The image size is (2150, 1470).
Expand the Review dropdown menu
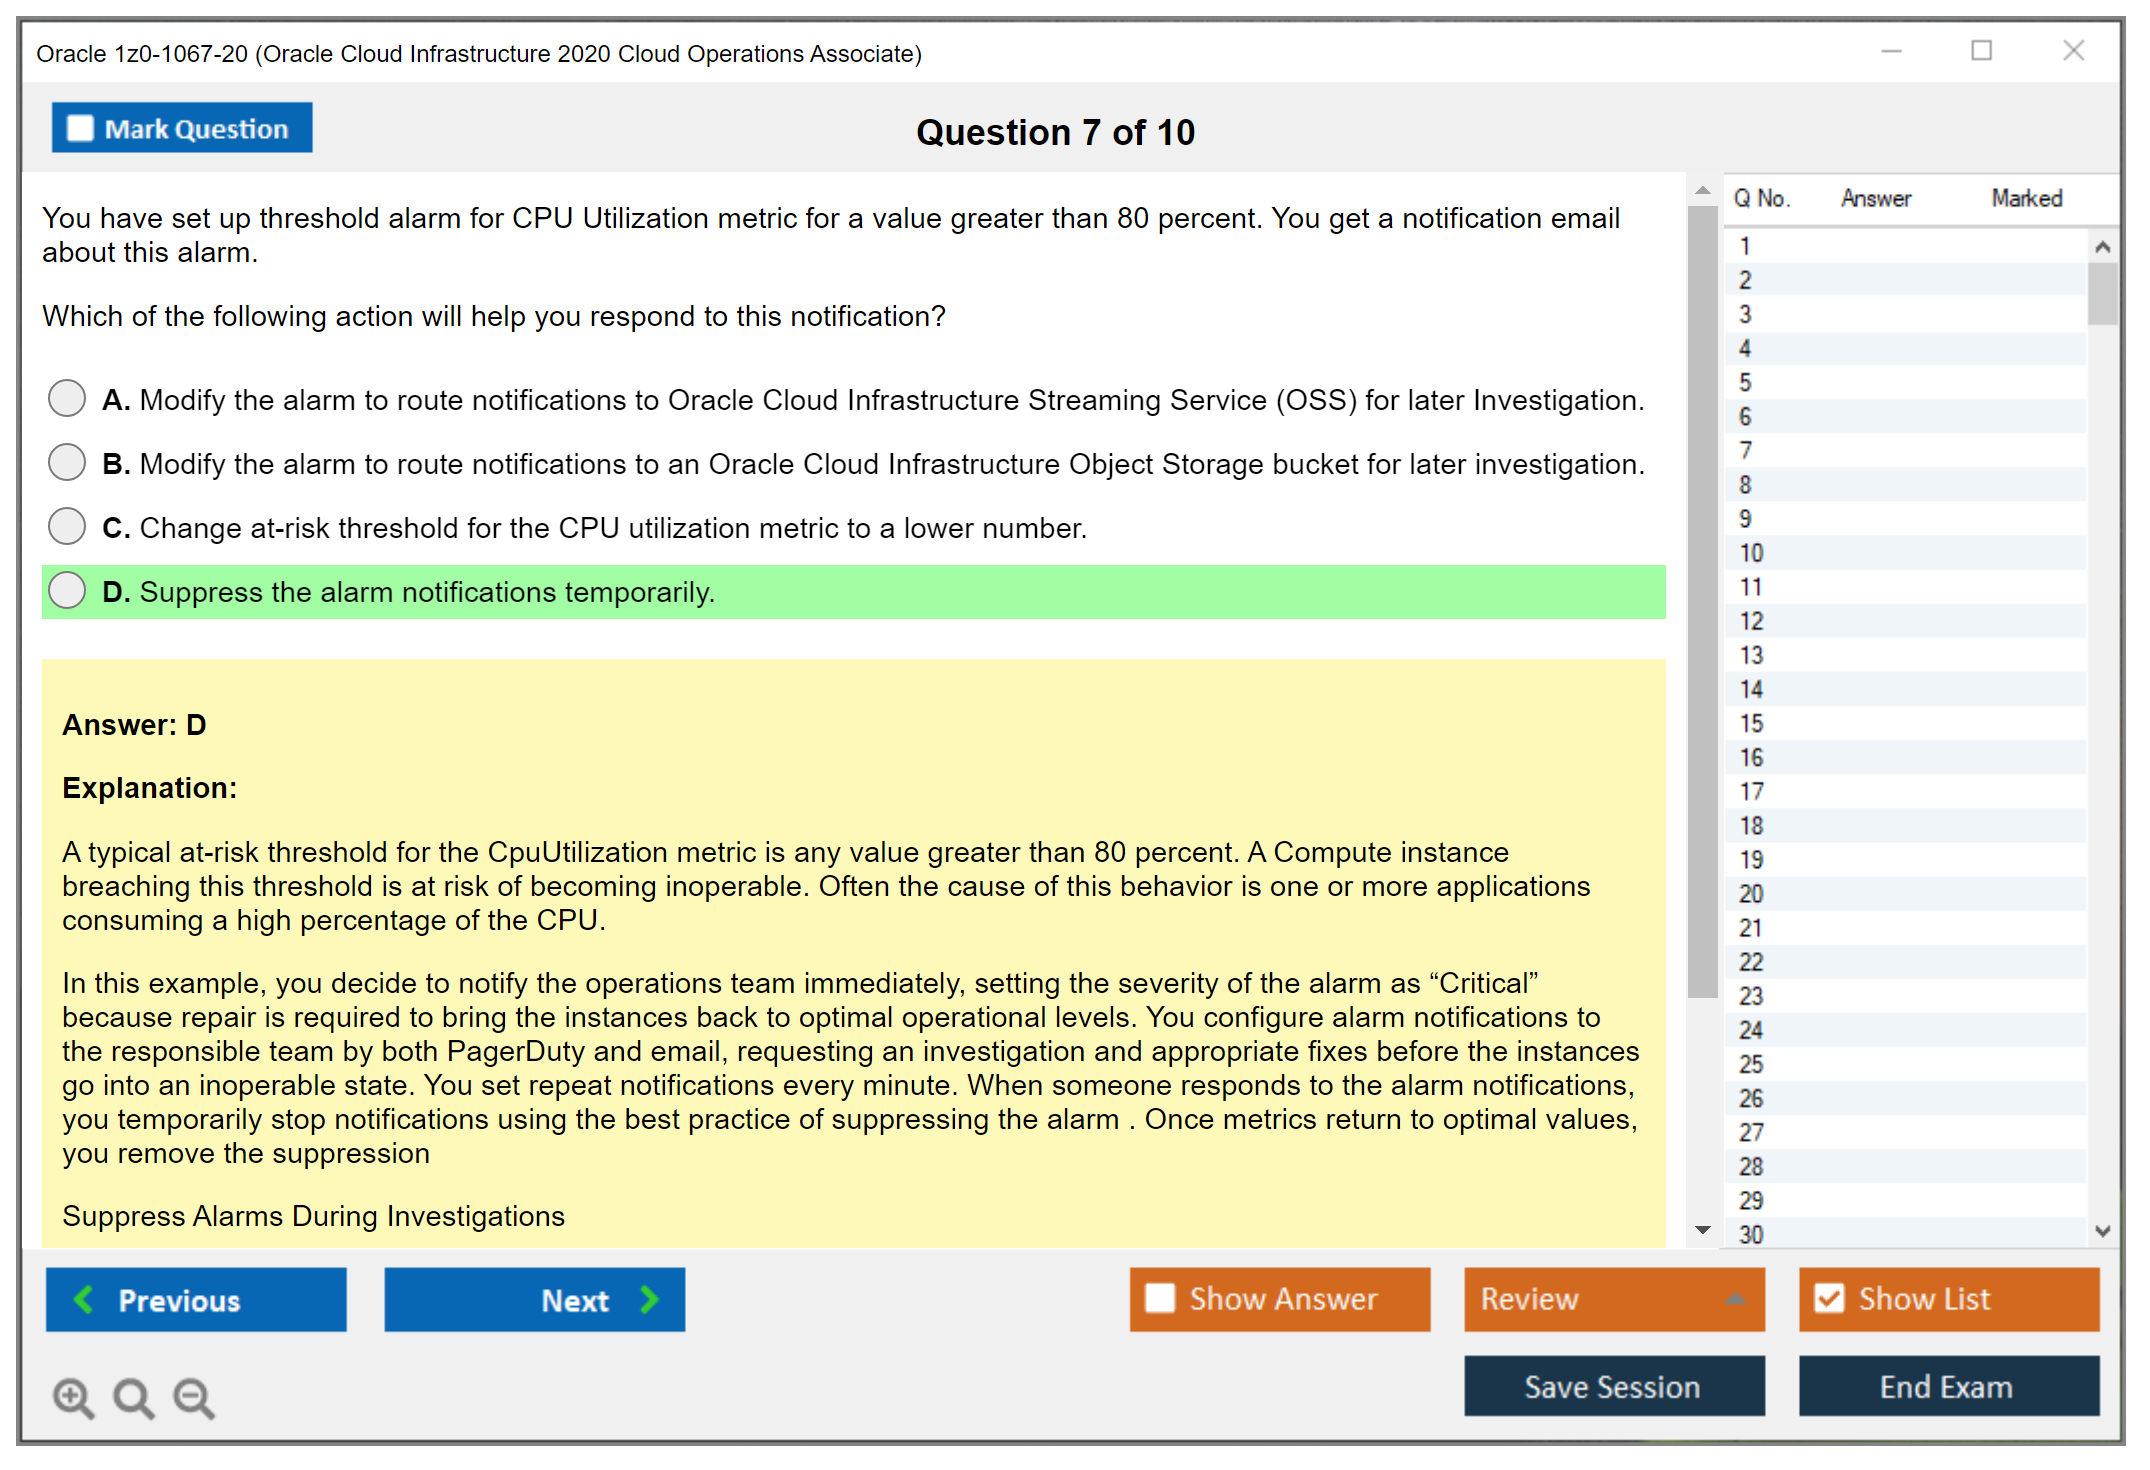click(x=1735, y=1299)
